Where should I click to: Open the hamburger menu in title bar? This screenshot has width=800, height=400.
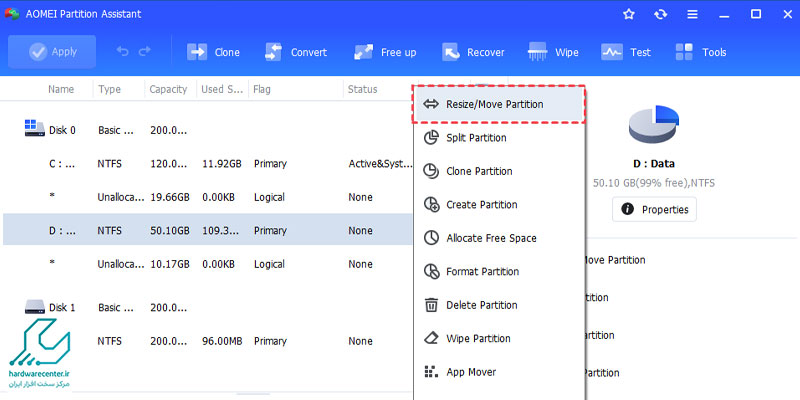coord(692,14)
